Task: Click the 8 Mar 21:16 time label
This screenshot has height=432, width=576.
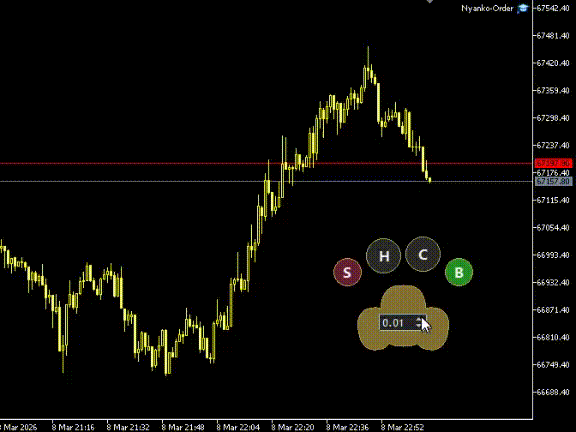Action: coord(73,427)
